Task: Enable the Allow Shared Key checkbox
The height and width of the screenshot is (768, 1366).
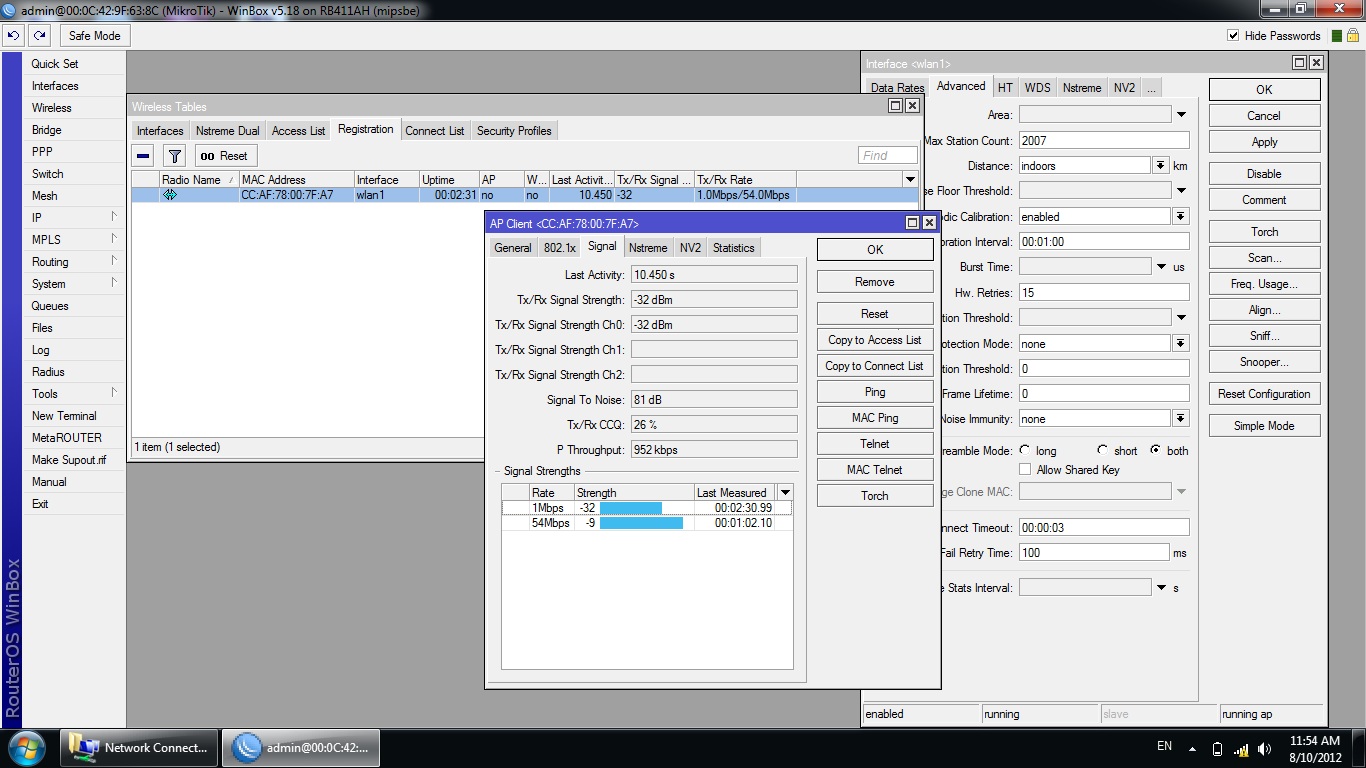Action: [x=1023, y=470]
